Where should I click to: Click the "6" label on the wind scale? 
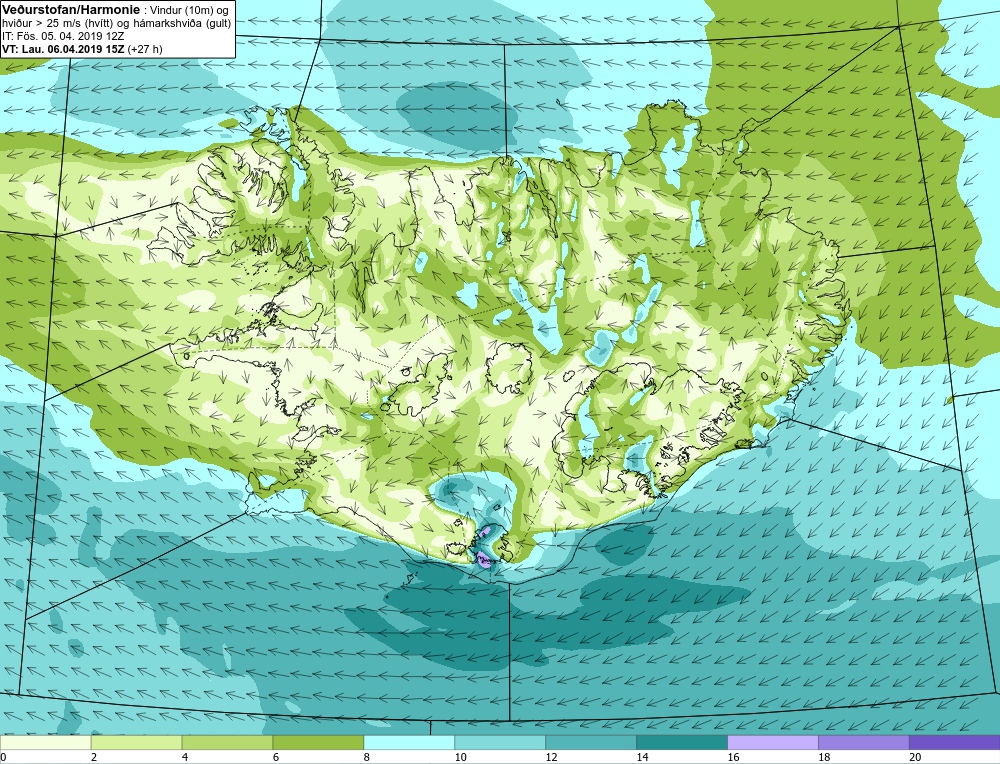pos(276,757)
